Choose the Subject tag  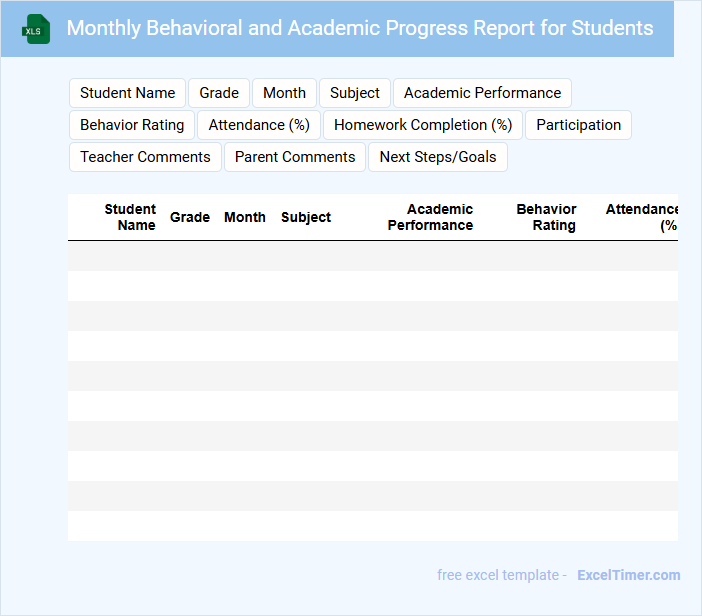[x=355, y=93]
